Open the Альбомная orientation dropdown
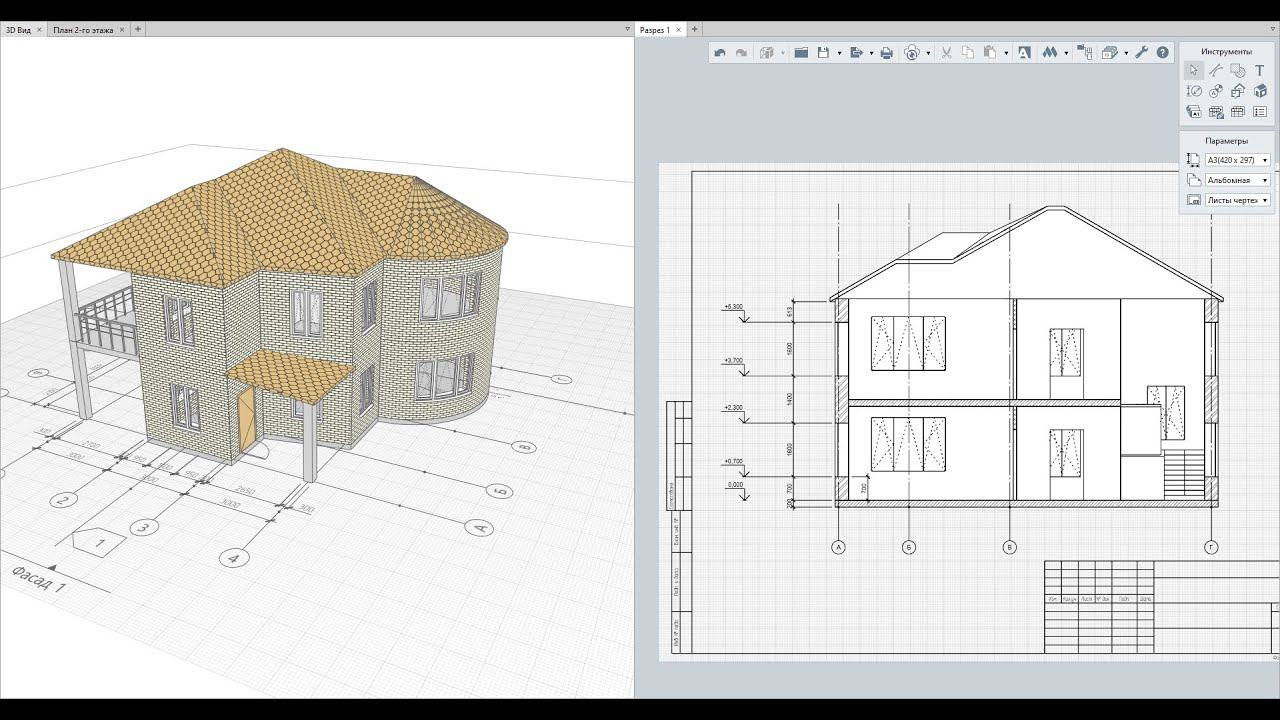Image resolution: width=1280 pixels, height=720 pixels. (x=1237, y=180)
